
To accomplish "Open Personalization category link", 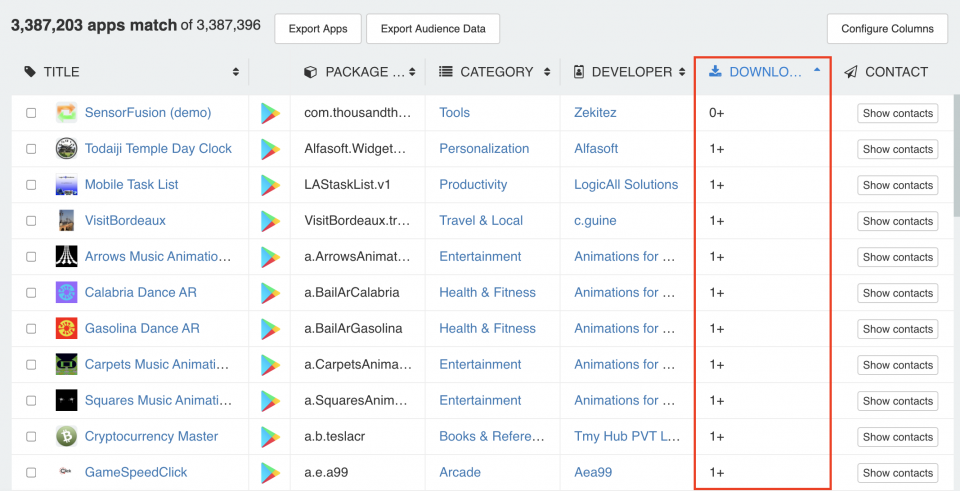I will click(484, 149).
